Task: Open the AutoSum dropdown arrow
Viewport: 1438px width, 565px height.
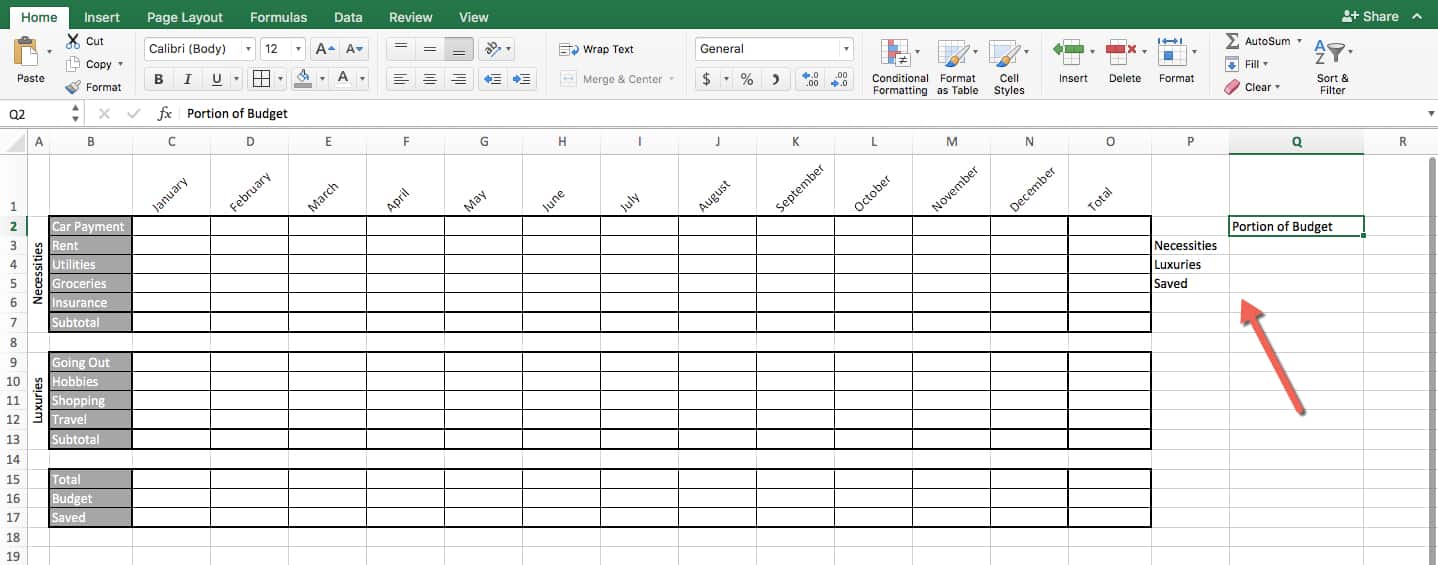Action: click(x=1299, y=41)
